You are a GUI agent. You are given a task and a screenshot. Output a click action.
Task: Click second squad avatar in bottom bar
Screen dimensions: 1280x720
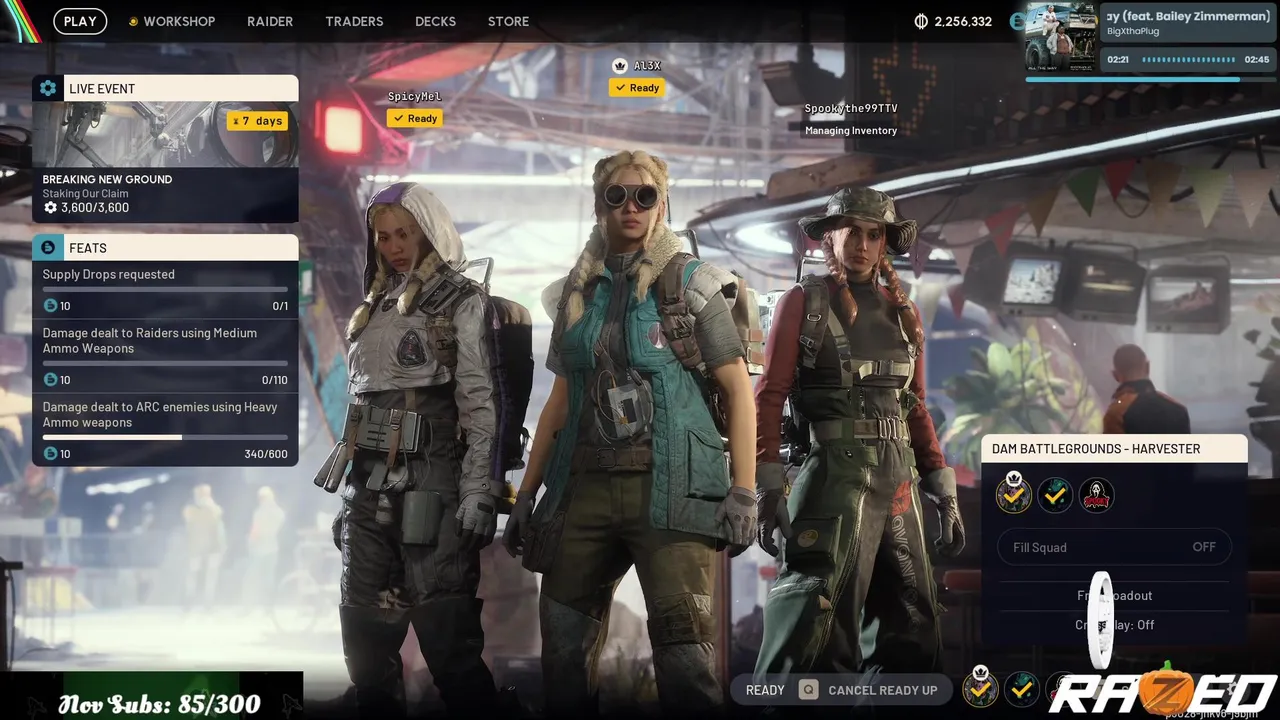[1021, 688]
